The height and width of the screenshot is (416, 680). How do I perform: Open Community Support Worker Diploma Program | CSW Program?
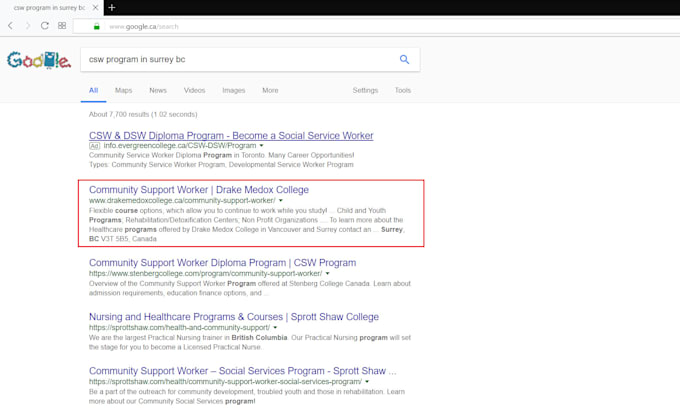(x=222, y=262)
